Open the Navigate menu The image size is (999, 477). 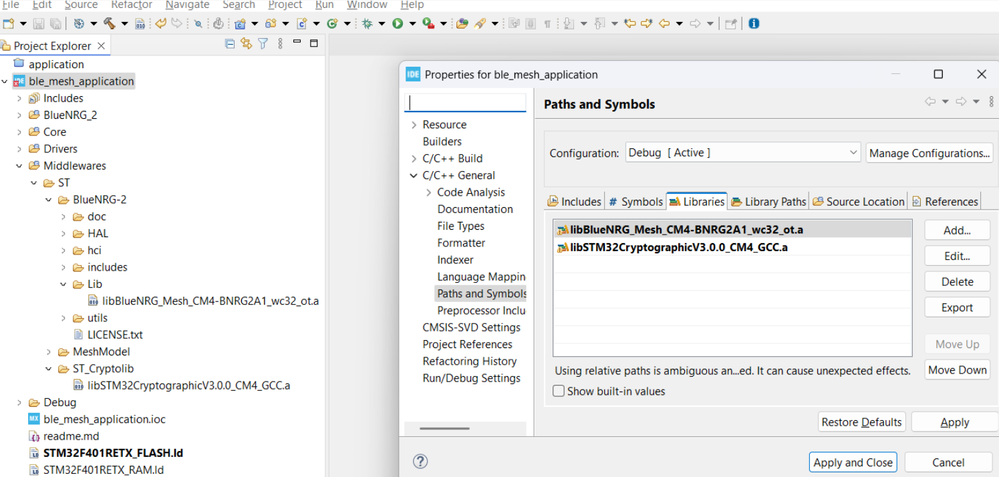[x=187, y=5]
